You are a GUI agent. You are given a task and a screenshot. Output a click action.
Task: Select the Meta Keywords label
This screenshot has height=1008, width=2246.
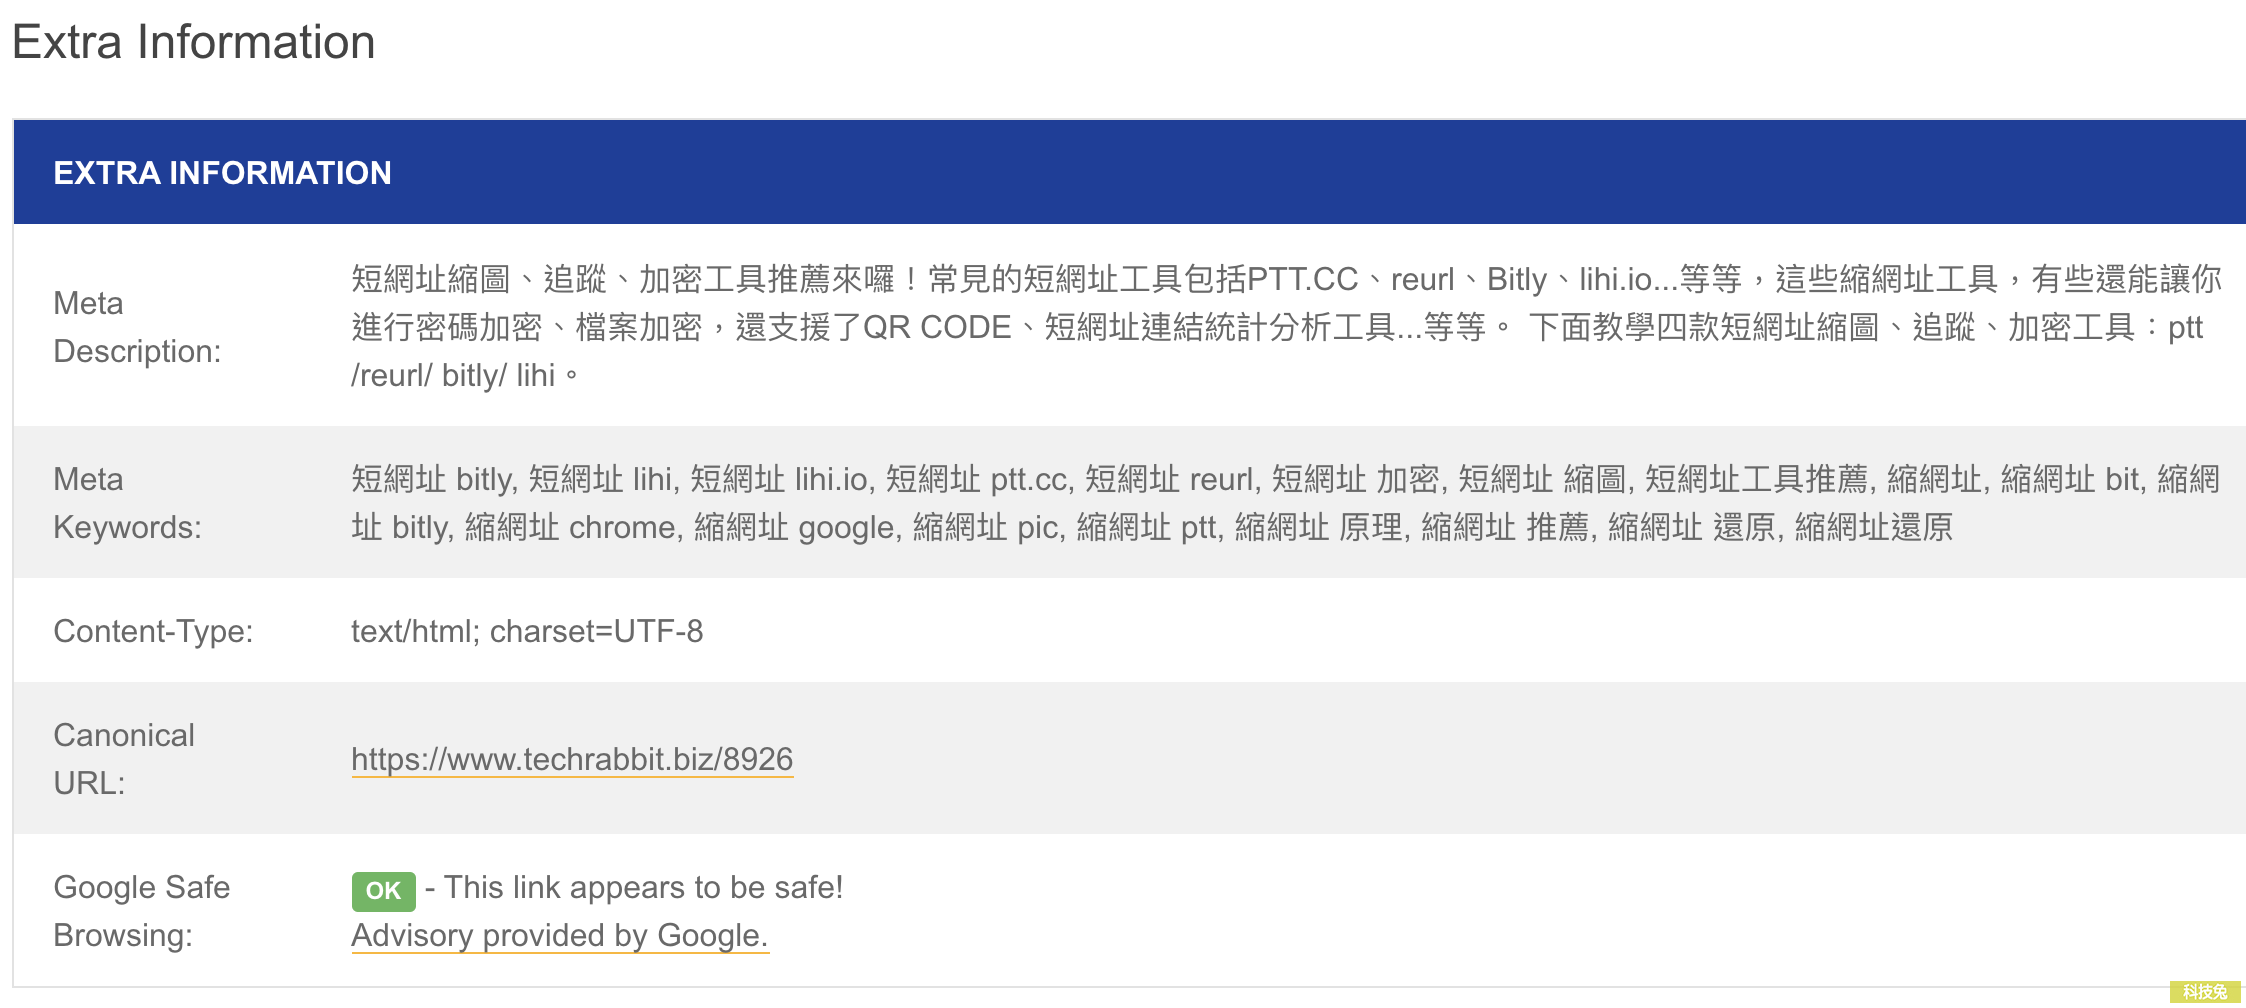127,503
